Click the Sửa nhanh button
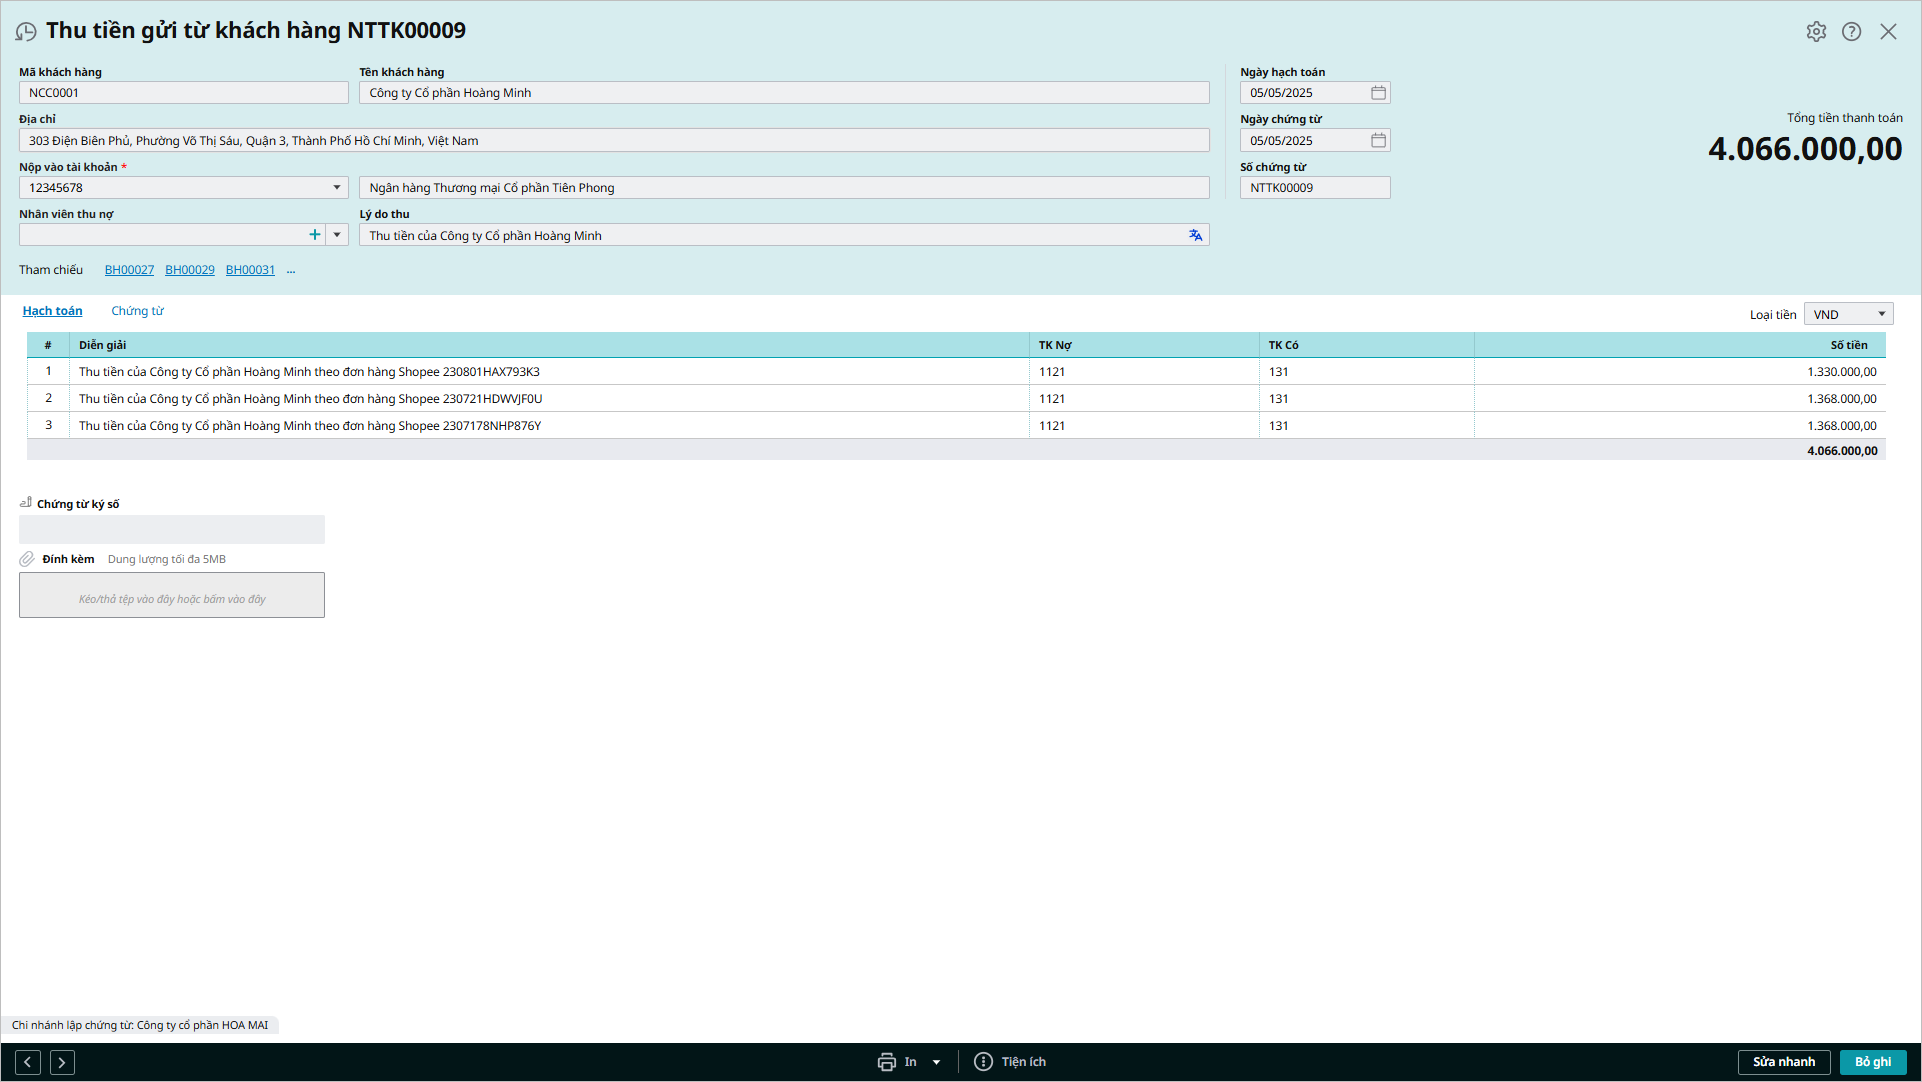 [1783, 1062]
